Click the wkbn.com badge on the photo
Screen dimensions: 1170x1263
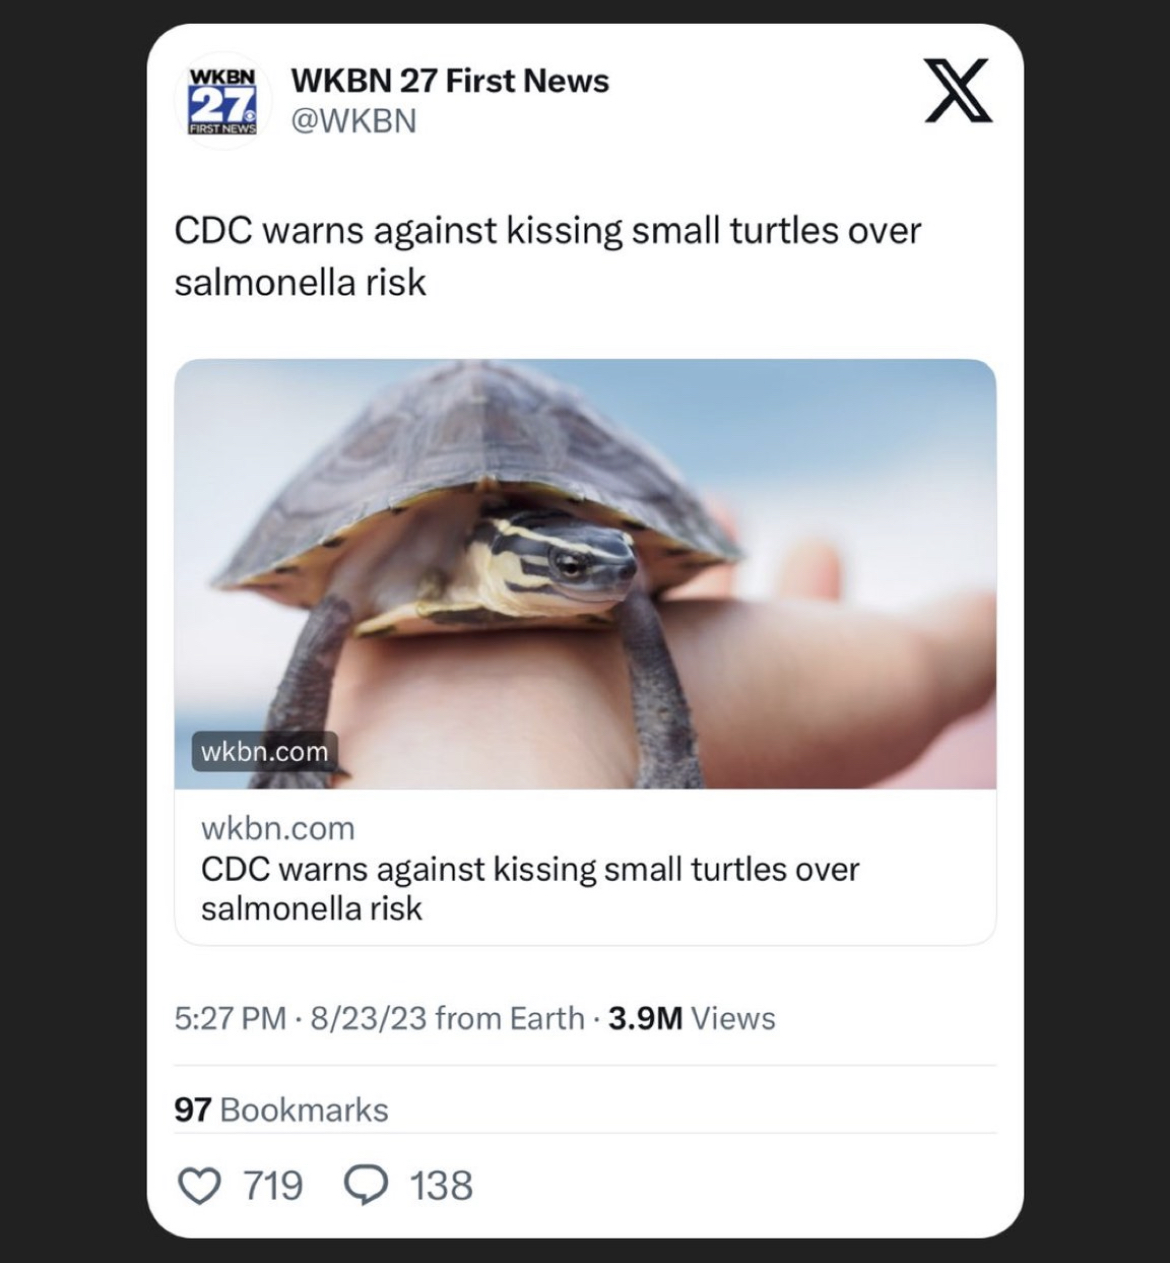264,752
